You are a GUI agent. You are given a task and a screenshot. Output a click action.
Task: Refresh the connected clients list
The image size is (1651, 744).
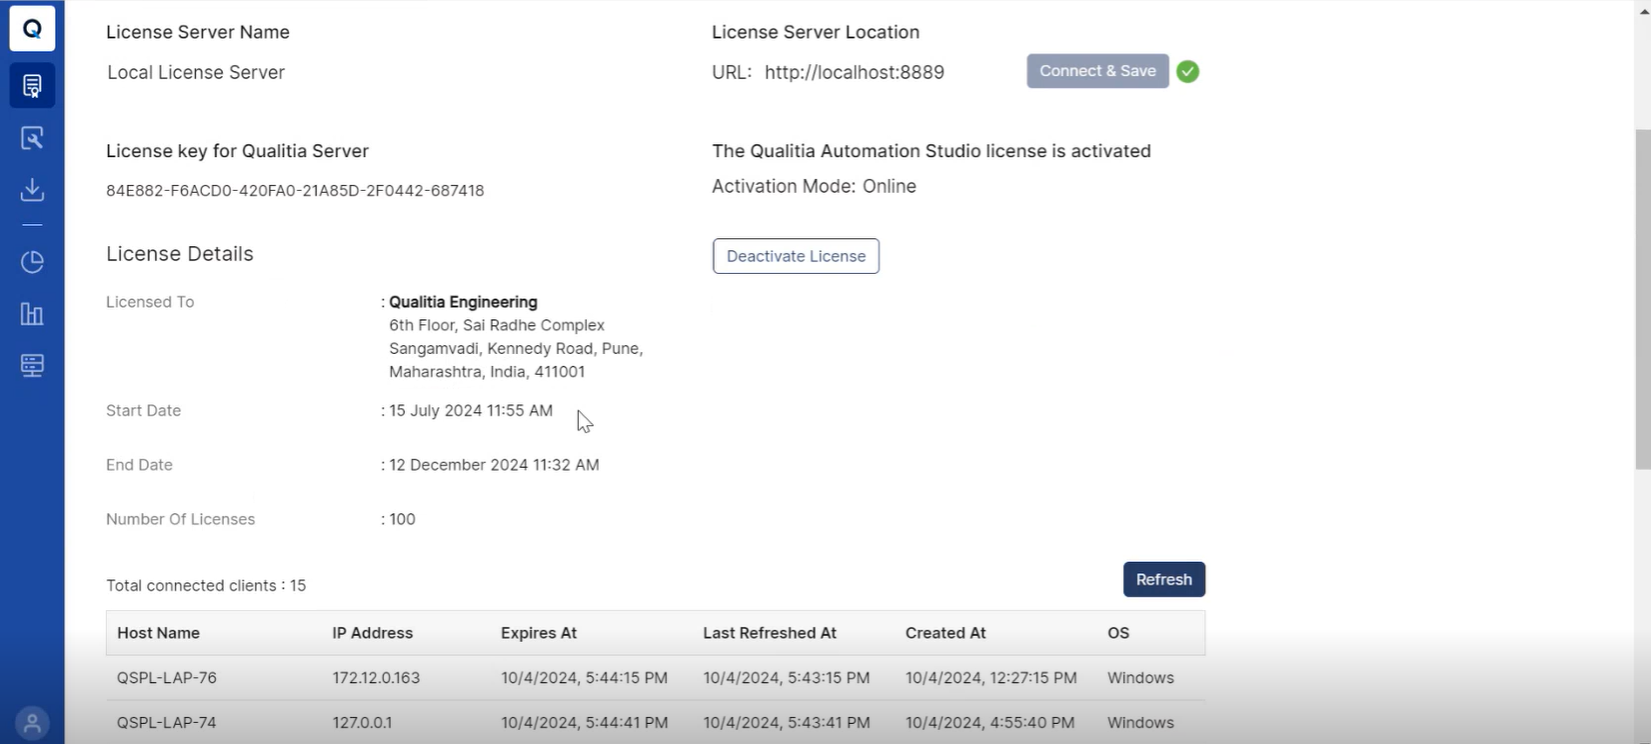[x=1163, y=580]
